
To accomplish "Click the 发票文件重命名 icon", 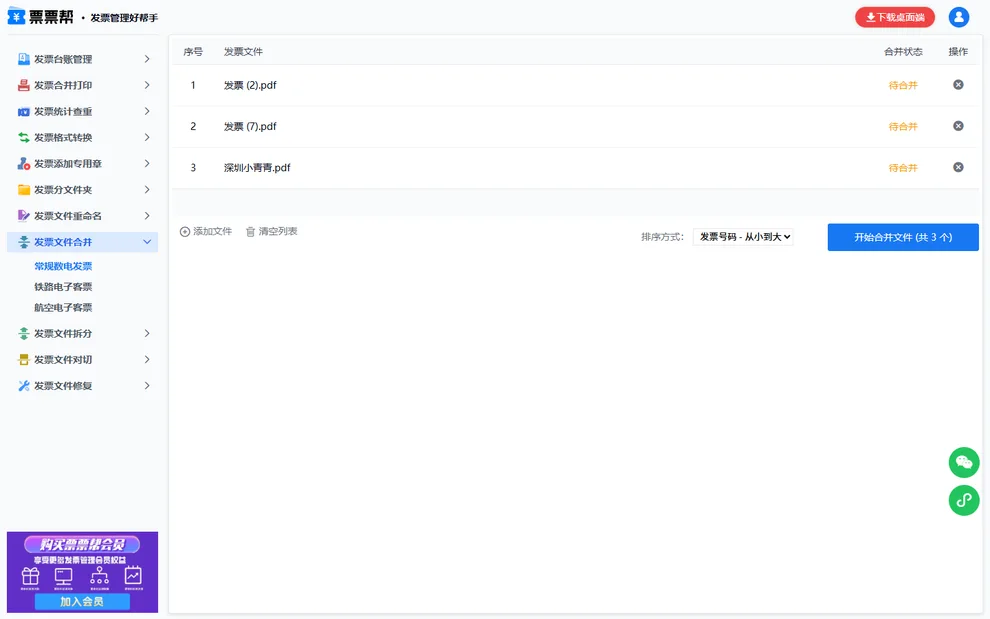I will click(x=24, y=216).
